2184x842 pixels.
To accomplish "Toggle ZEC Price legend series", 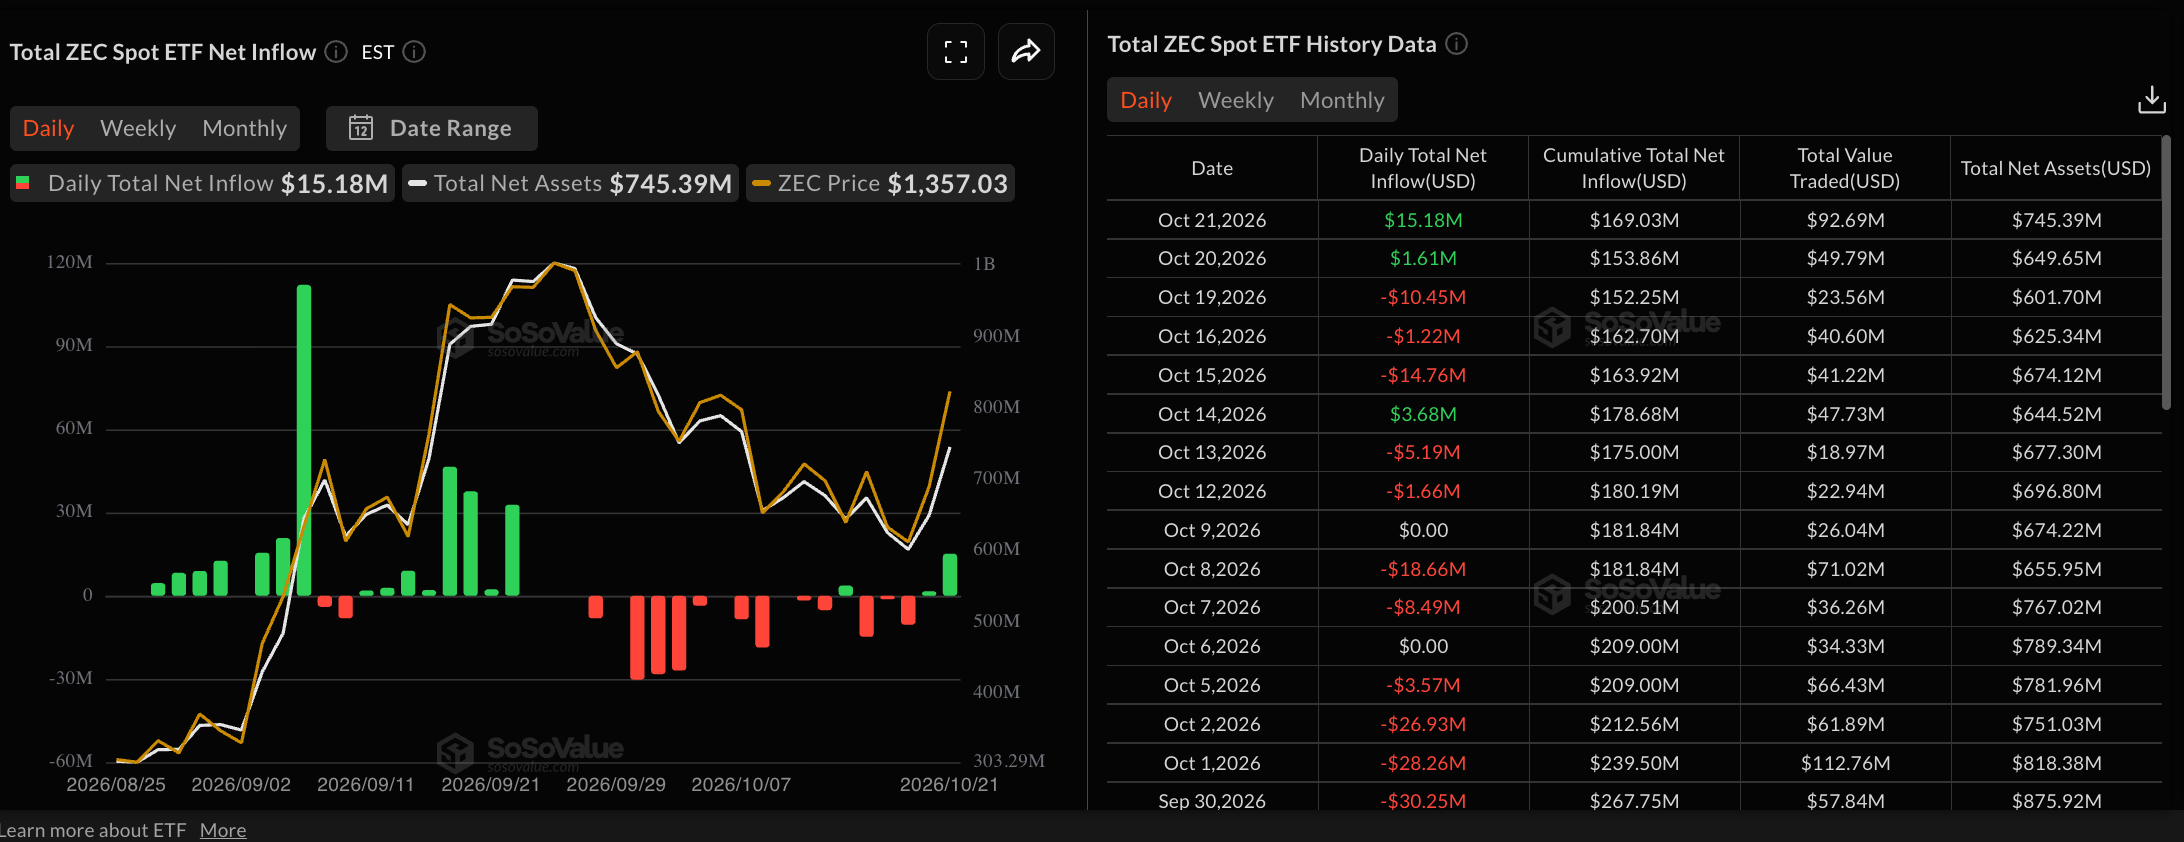I will (880, 184).
